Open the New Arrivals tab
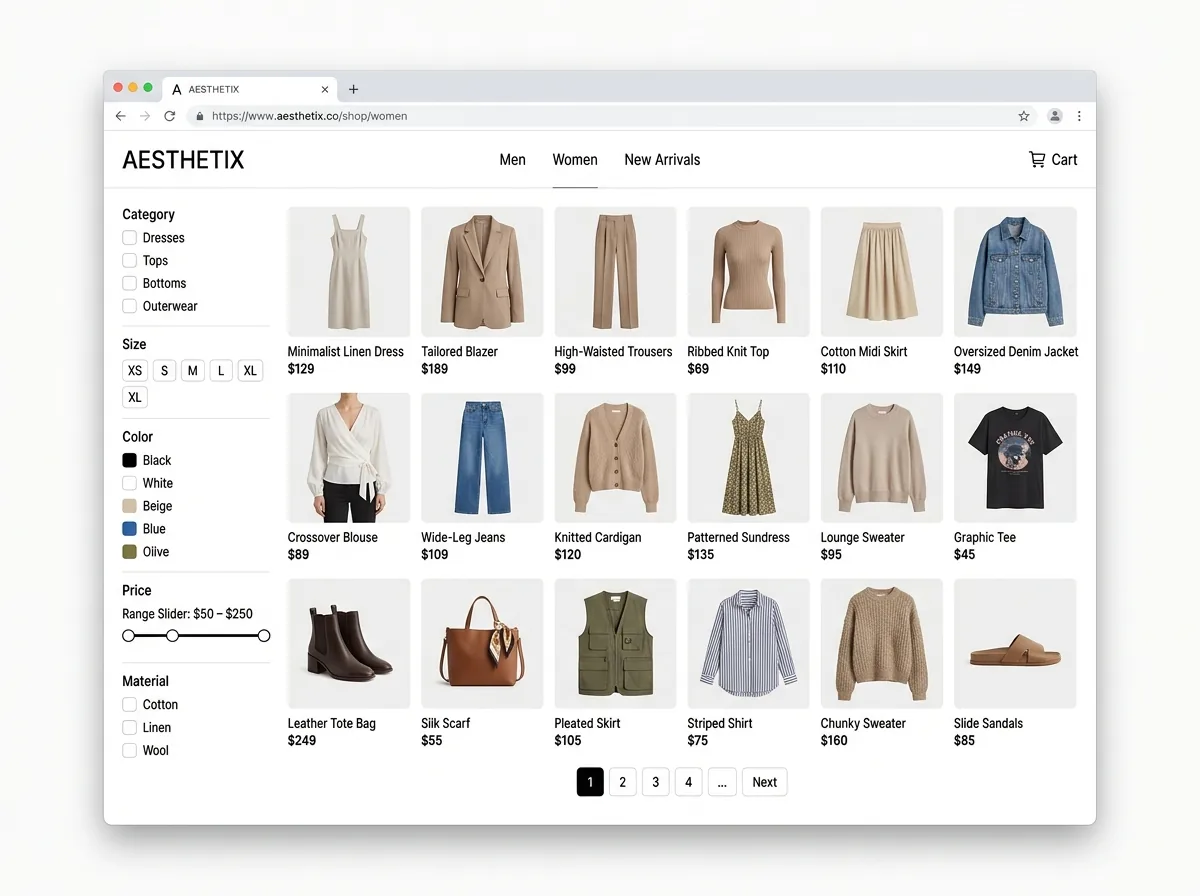The width and height of the screenshot is (1200, 896). 662,159
